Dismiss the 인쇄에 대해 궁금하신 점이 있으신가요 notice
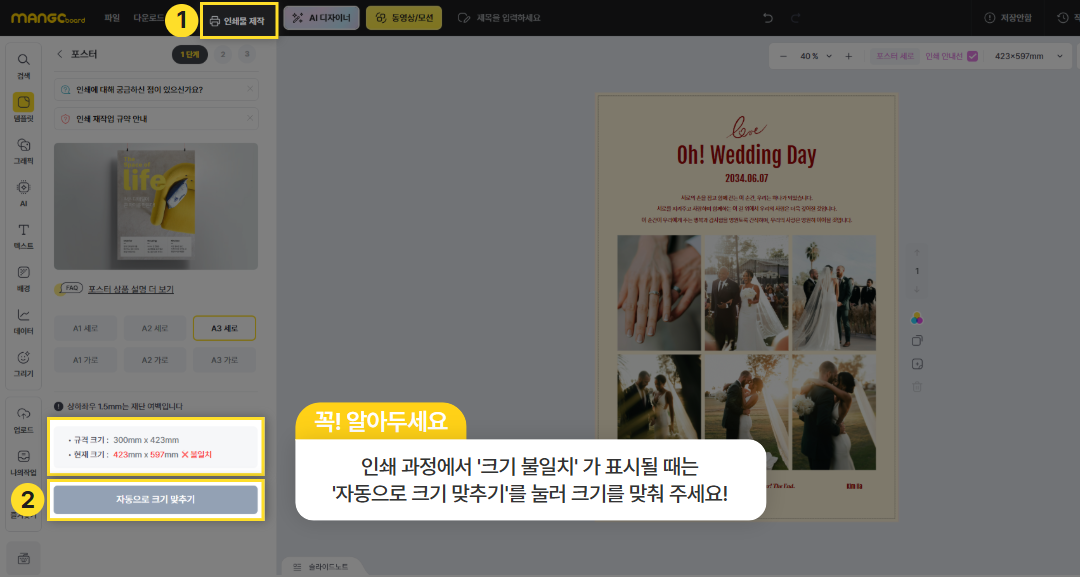 tap(250, 89)
